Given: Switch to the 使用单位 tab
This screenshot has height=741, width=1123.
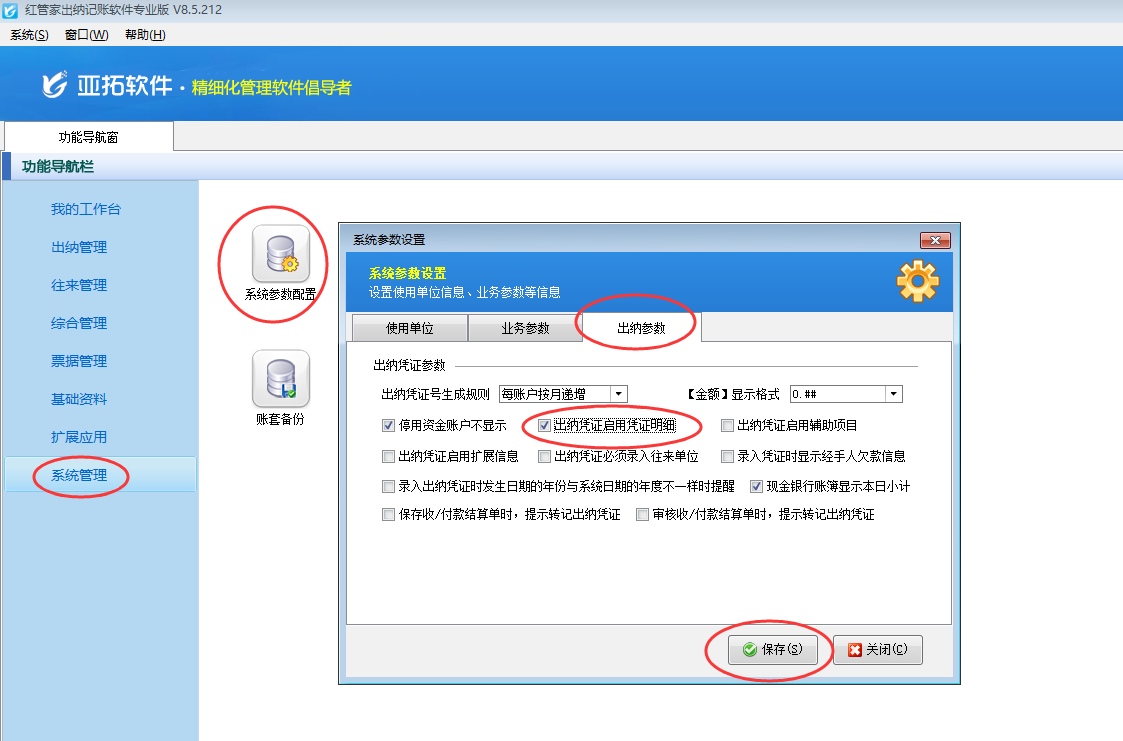Looking at the screenshot, I should pyautogui.click(x=411, y=328).
